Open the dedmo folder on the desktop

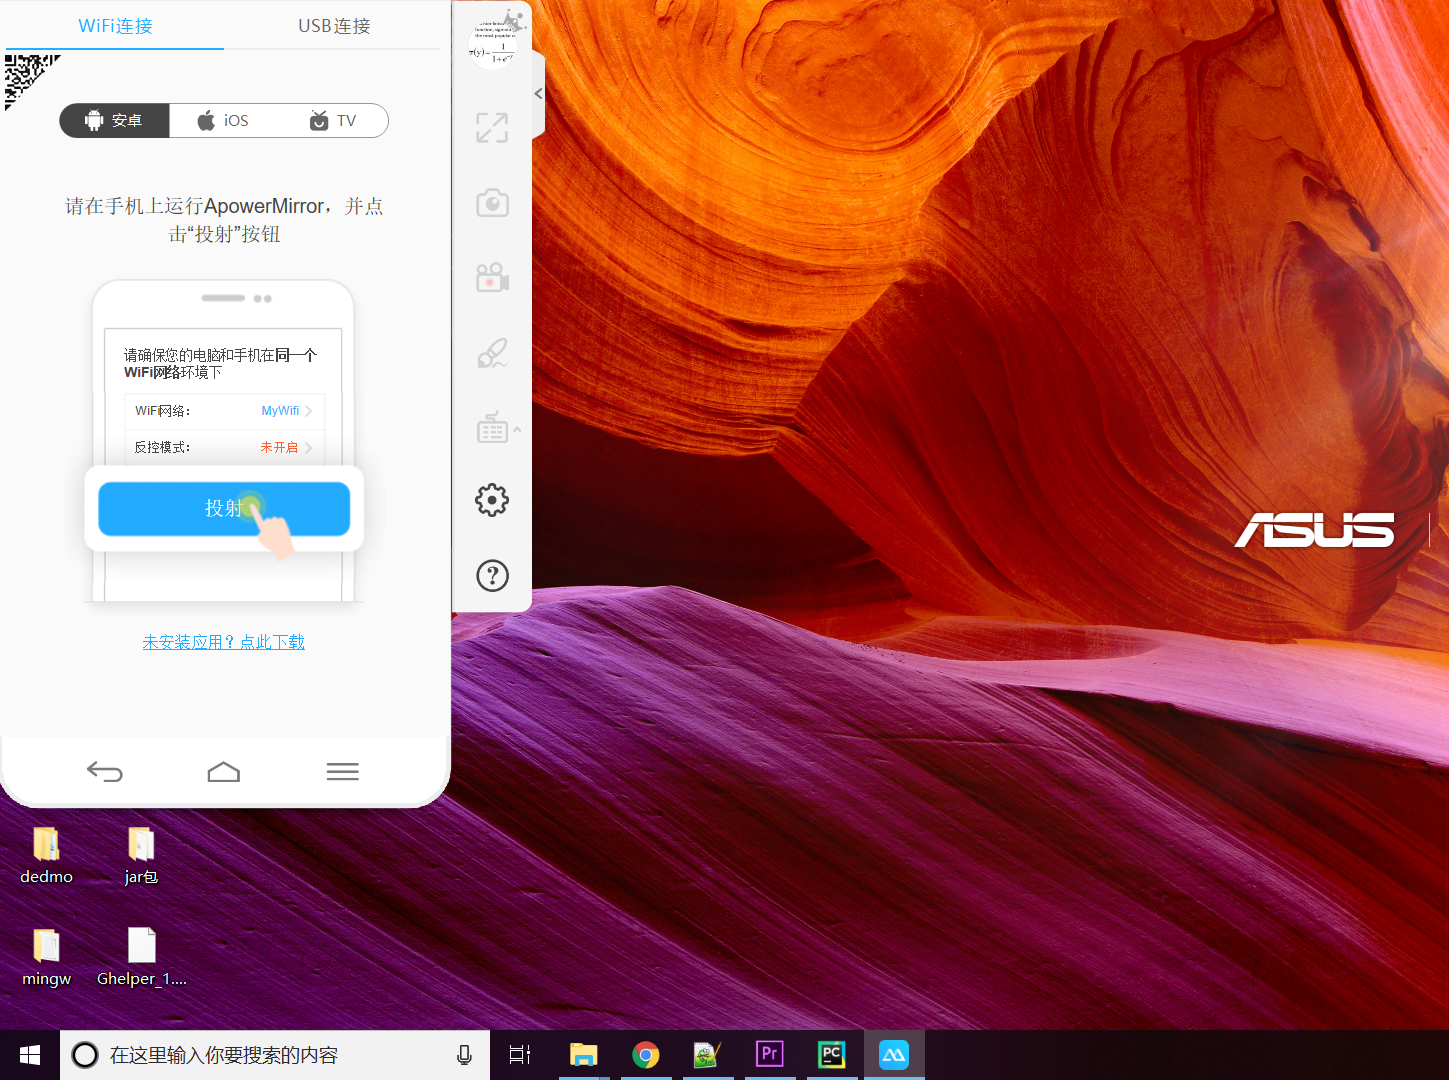point(46,856)
